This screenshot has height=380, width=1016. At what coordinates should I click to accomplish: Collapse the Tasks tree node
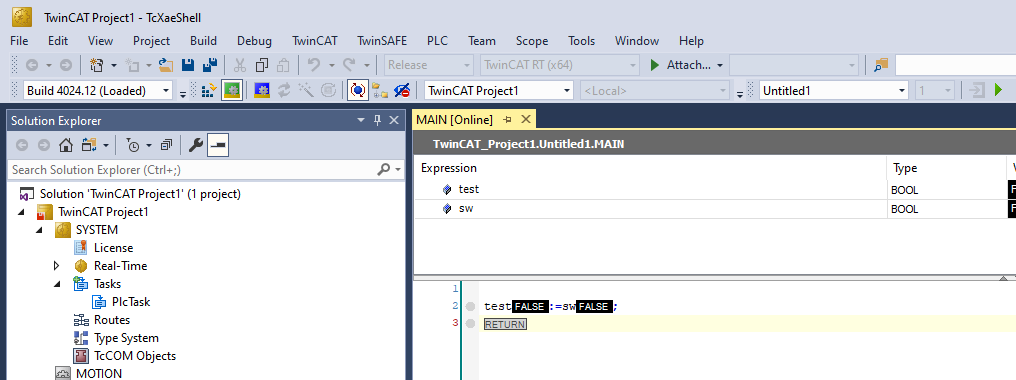click(x=56, y=284)
